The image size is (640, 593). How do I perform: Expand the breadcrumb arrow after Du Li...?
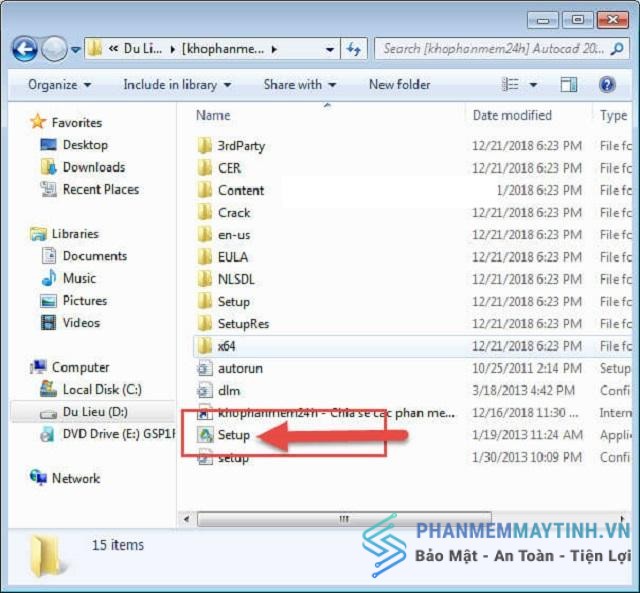173,49
